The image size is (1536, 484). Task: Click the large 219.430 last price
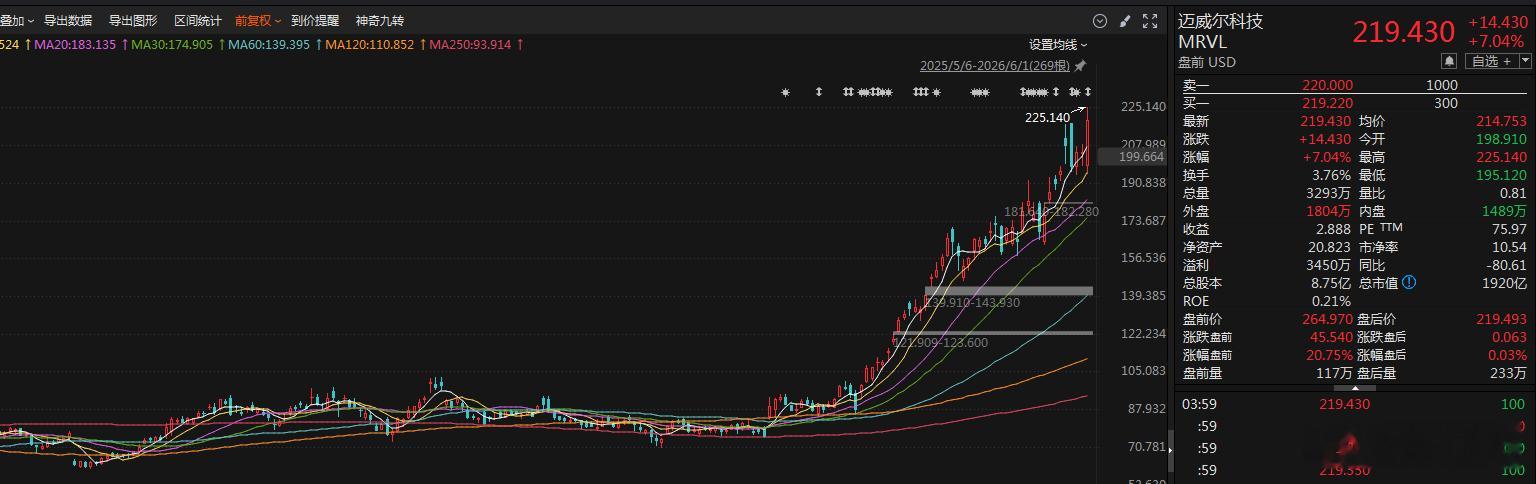(x=1404, y=32)
